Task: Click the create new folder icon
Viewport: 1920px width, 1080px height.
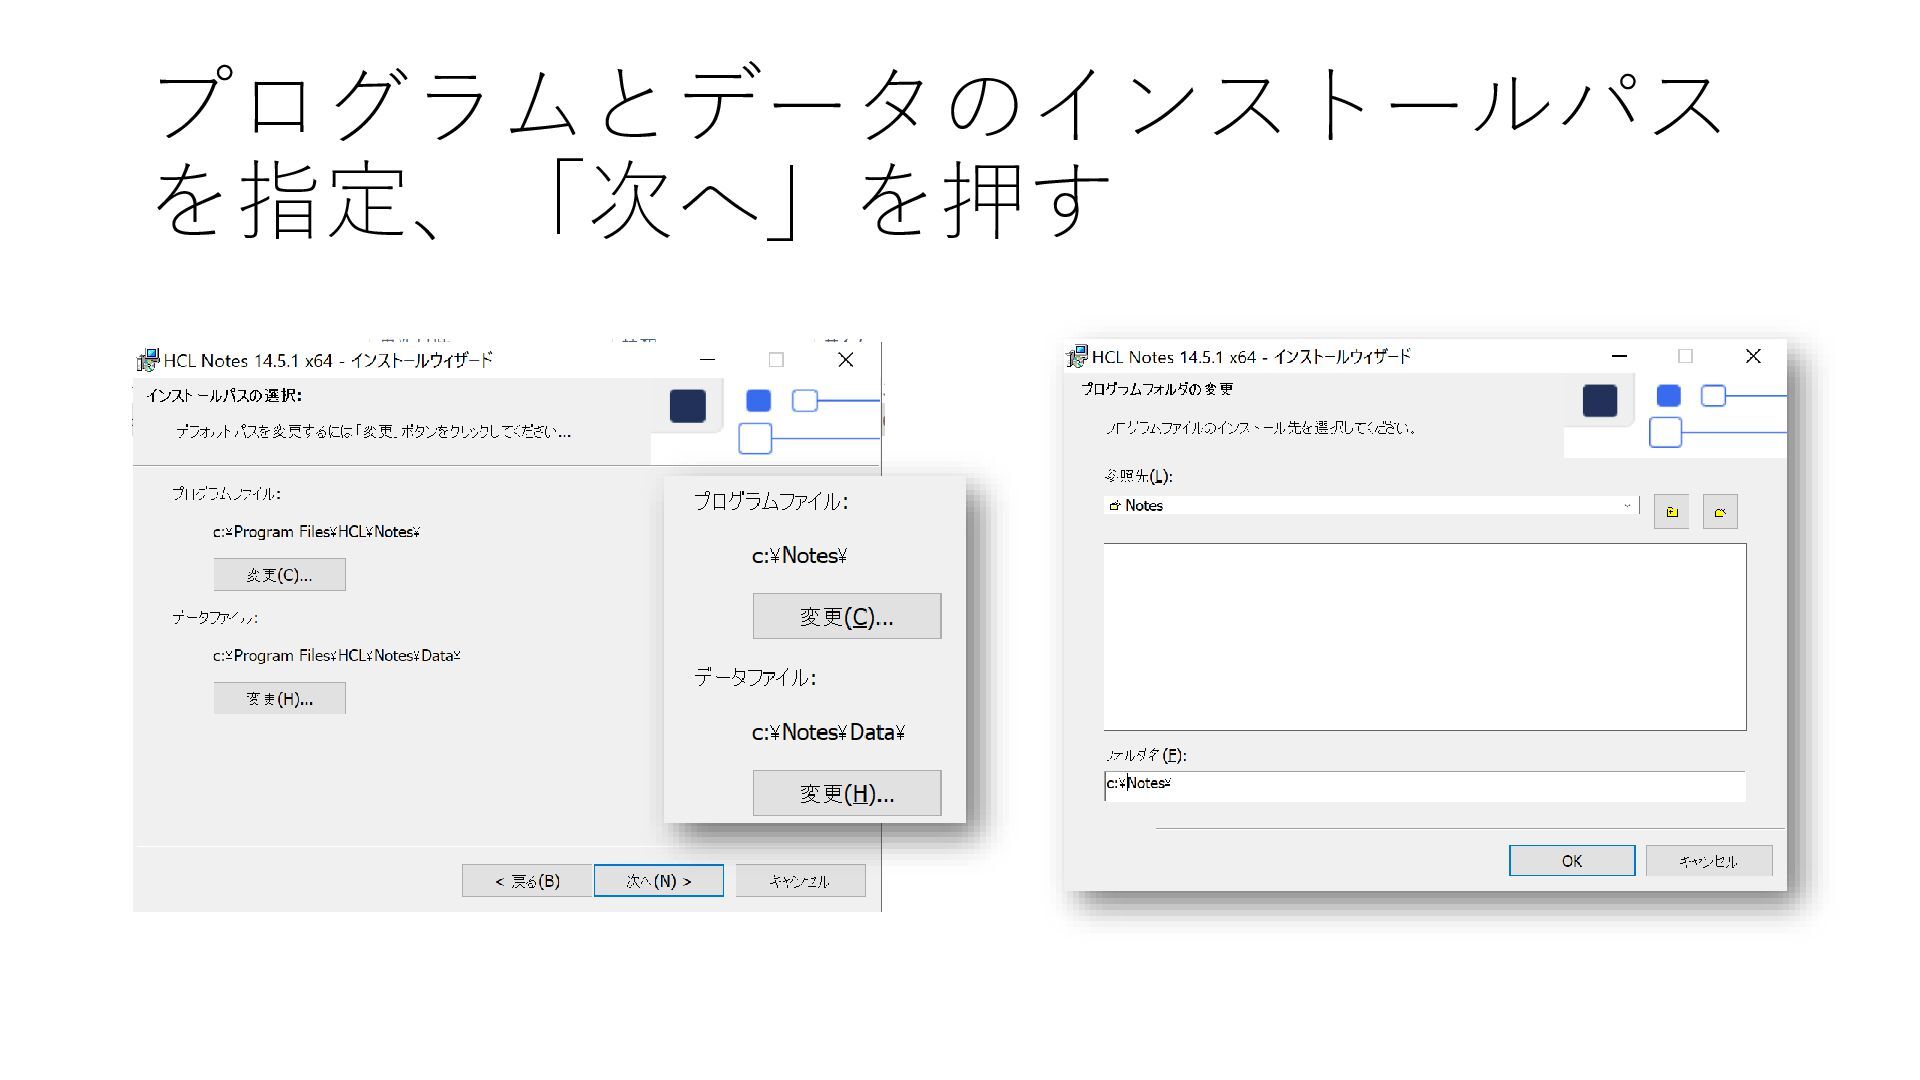Action: coord(1720,512)
